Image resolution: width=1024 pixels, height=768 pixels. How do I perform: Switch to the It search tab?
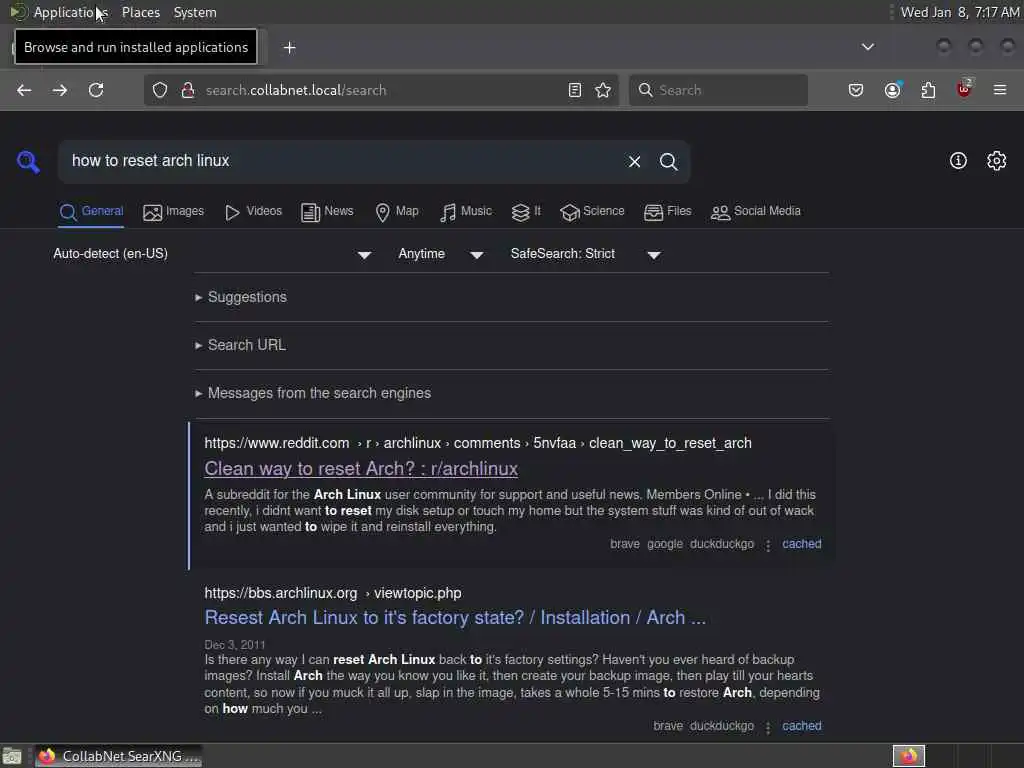[526, 212]
